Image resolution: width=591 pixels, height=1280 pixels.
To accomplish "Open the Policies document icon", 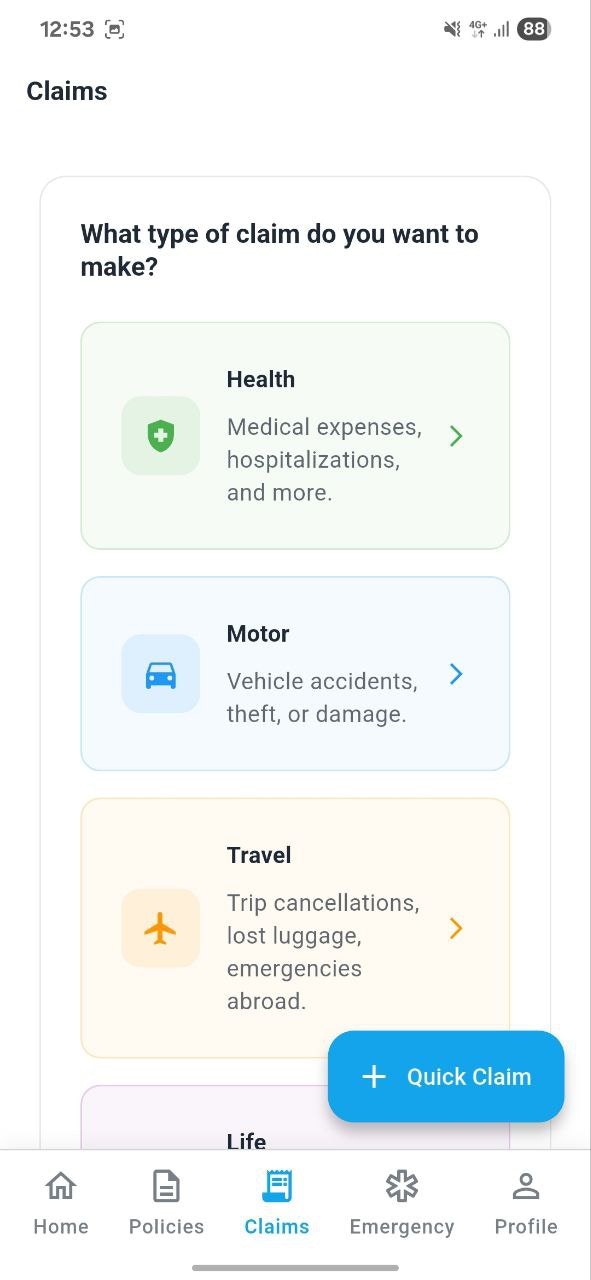I will [166, 1186].
